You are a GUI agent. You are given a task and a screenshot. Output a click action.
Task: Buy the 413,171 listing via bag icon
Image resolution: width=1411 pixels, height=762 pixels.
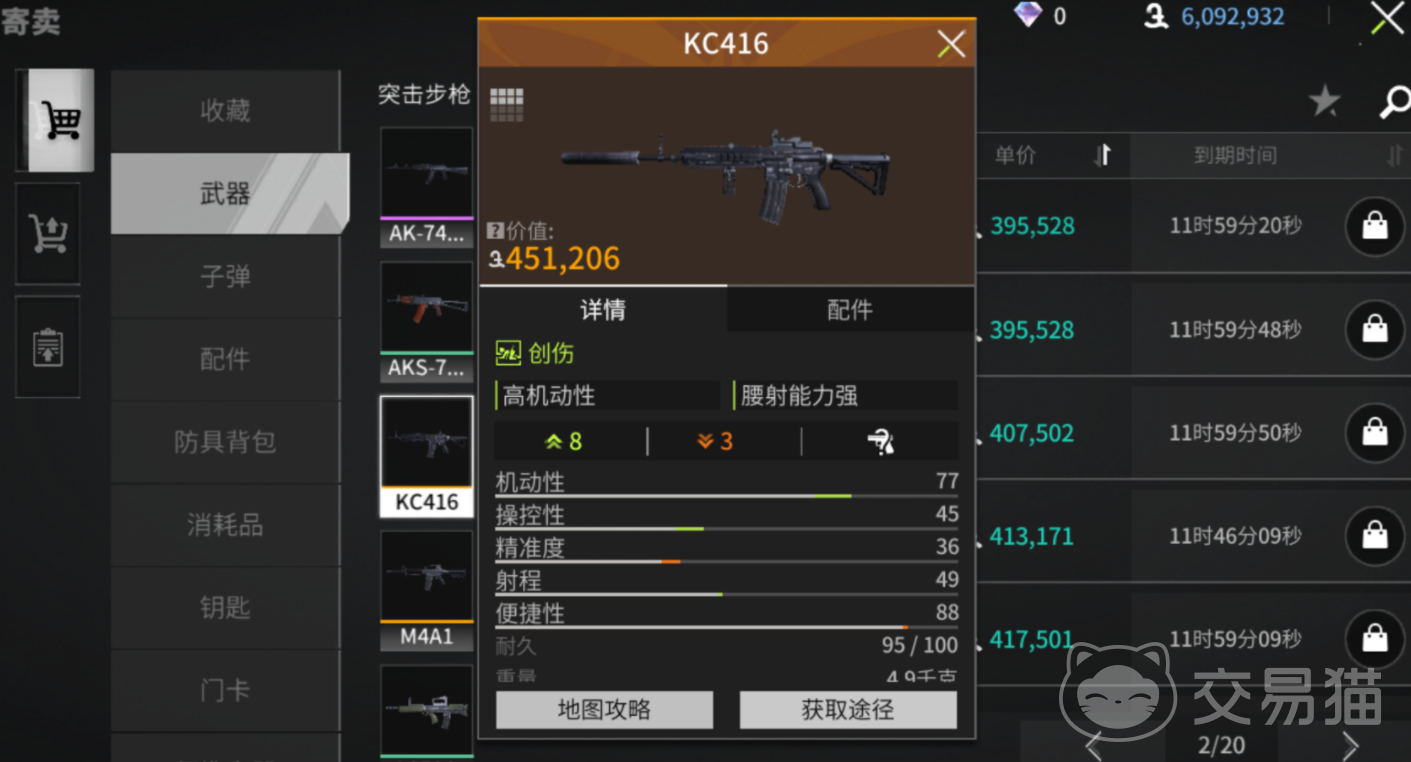pyautogui.click(x=1374, y=536)
